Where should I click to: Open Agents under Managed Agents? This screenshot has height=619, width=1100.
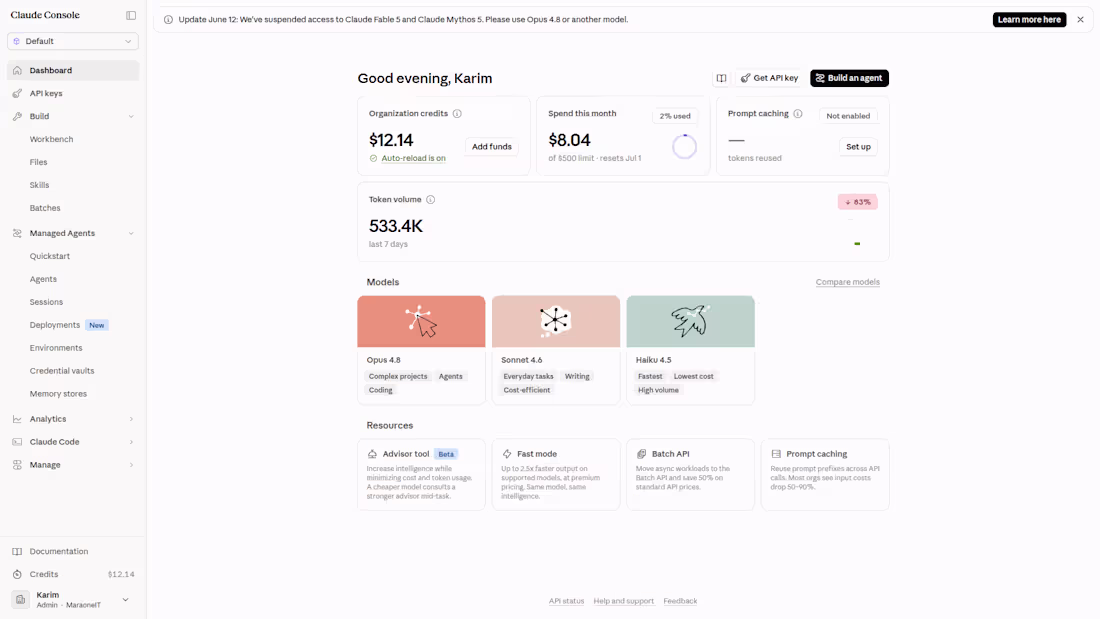43,279
